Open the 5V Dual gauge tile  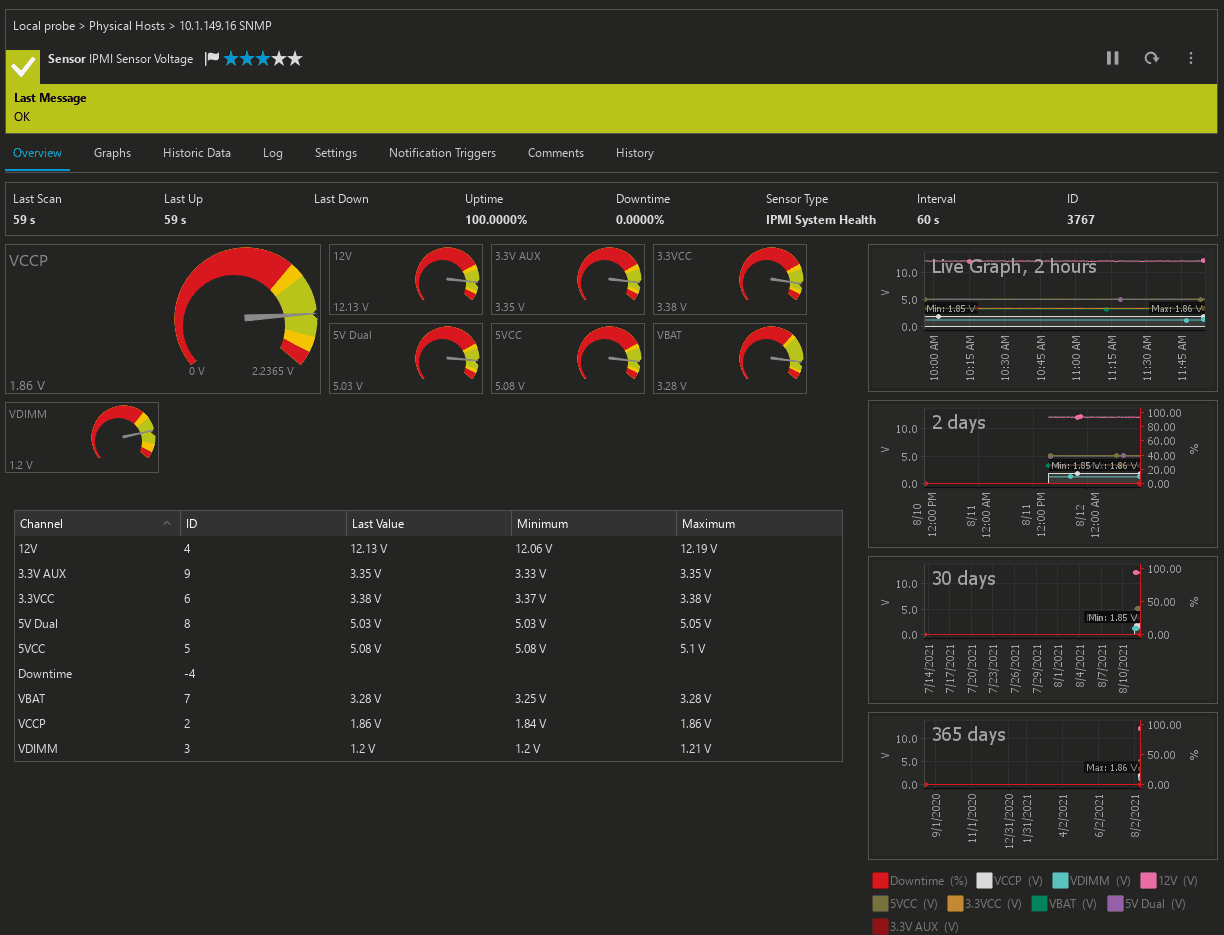point(405,360)
